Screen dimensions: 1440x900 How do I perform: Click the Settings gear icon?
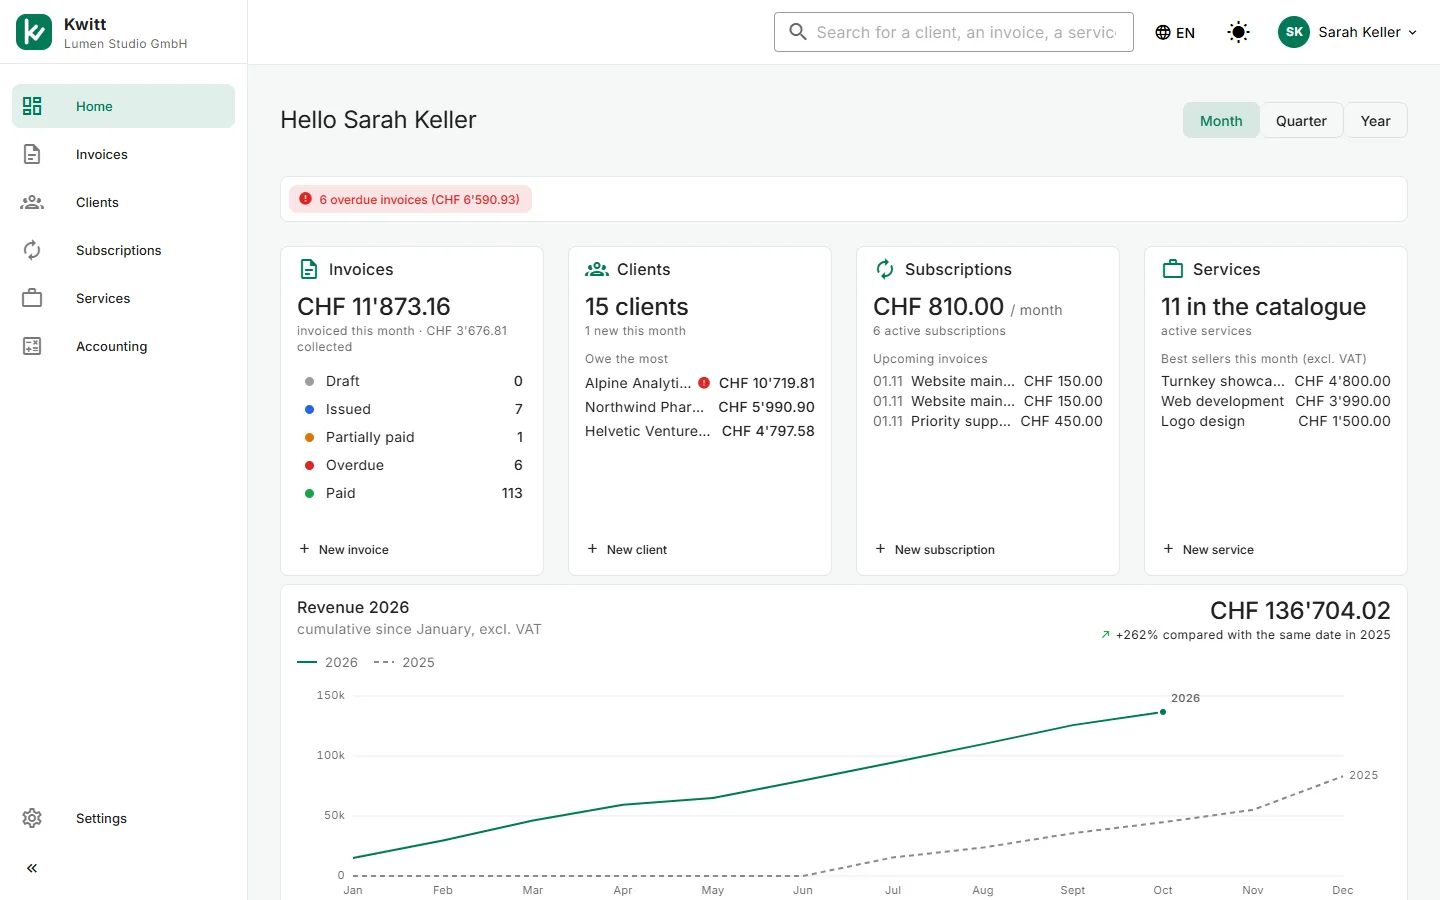point(32,818)
